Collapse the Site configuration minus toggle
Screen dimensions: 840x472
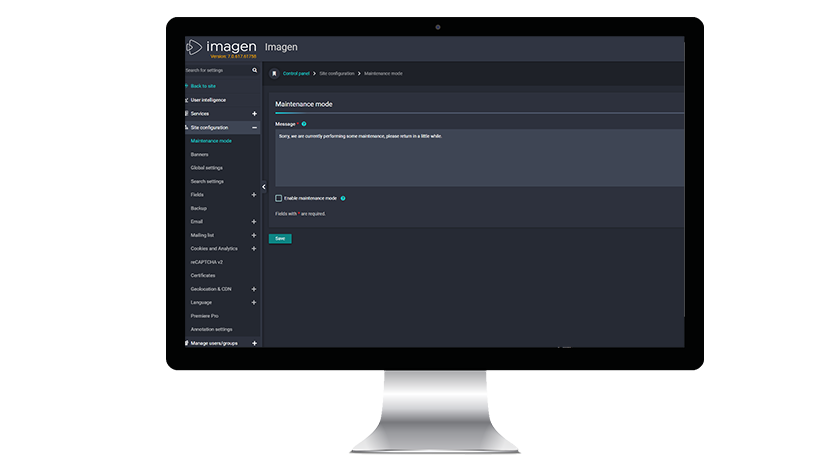254,128
